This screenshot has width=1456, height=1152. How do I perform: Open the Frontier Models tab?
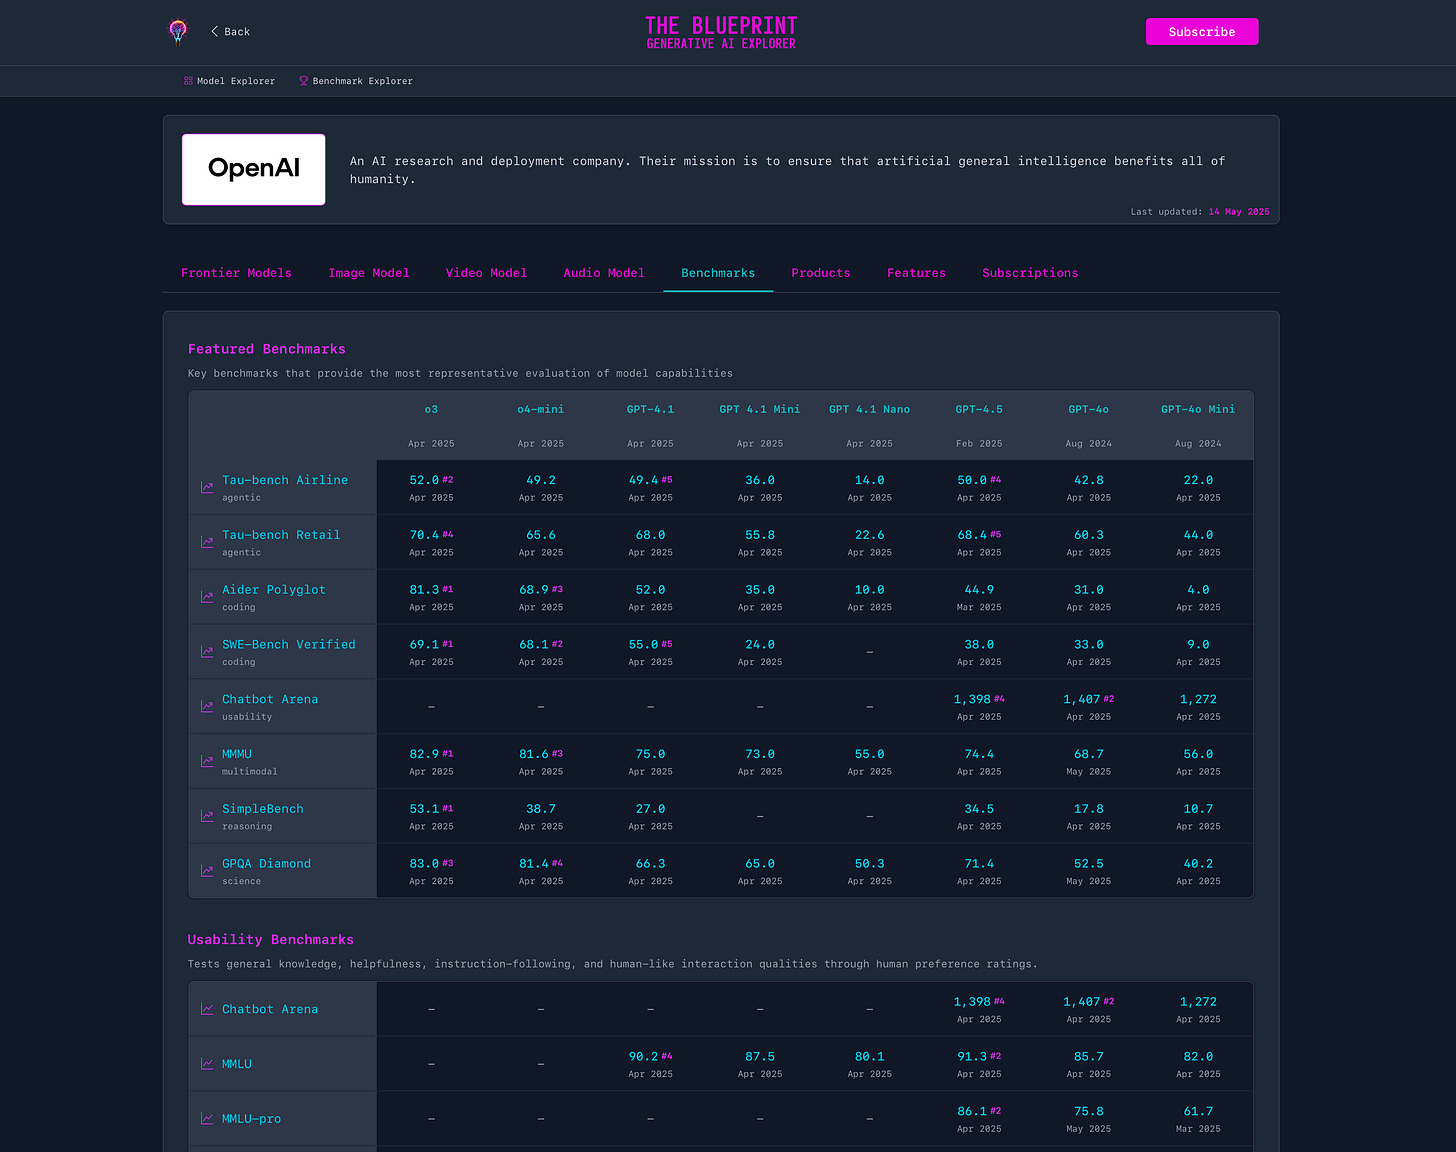pos(236,273)
